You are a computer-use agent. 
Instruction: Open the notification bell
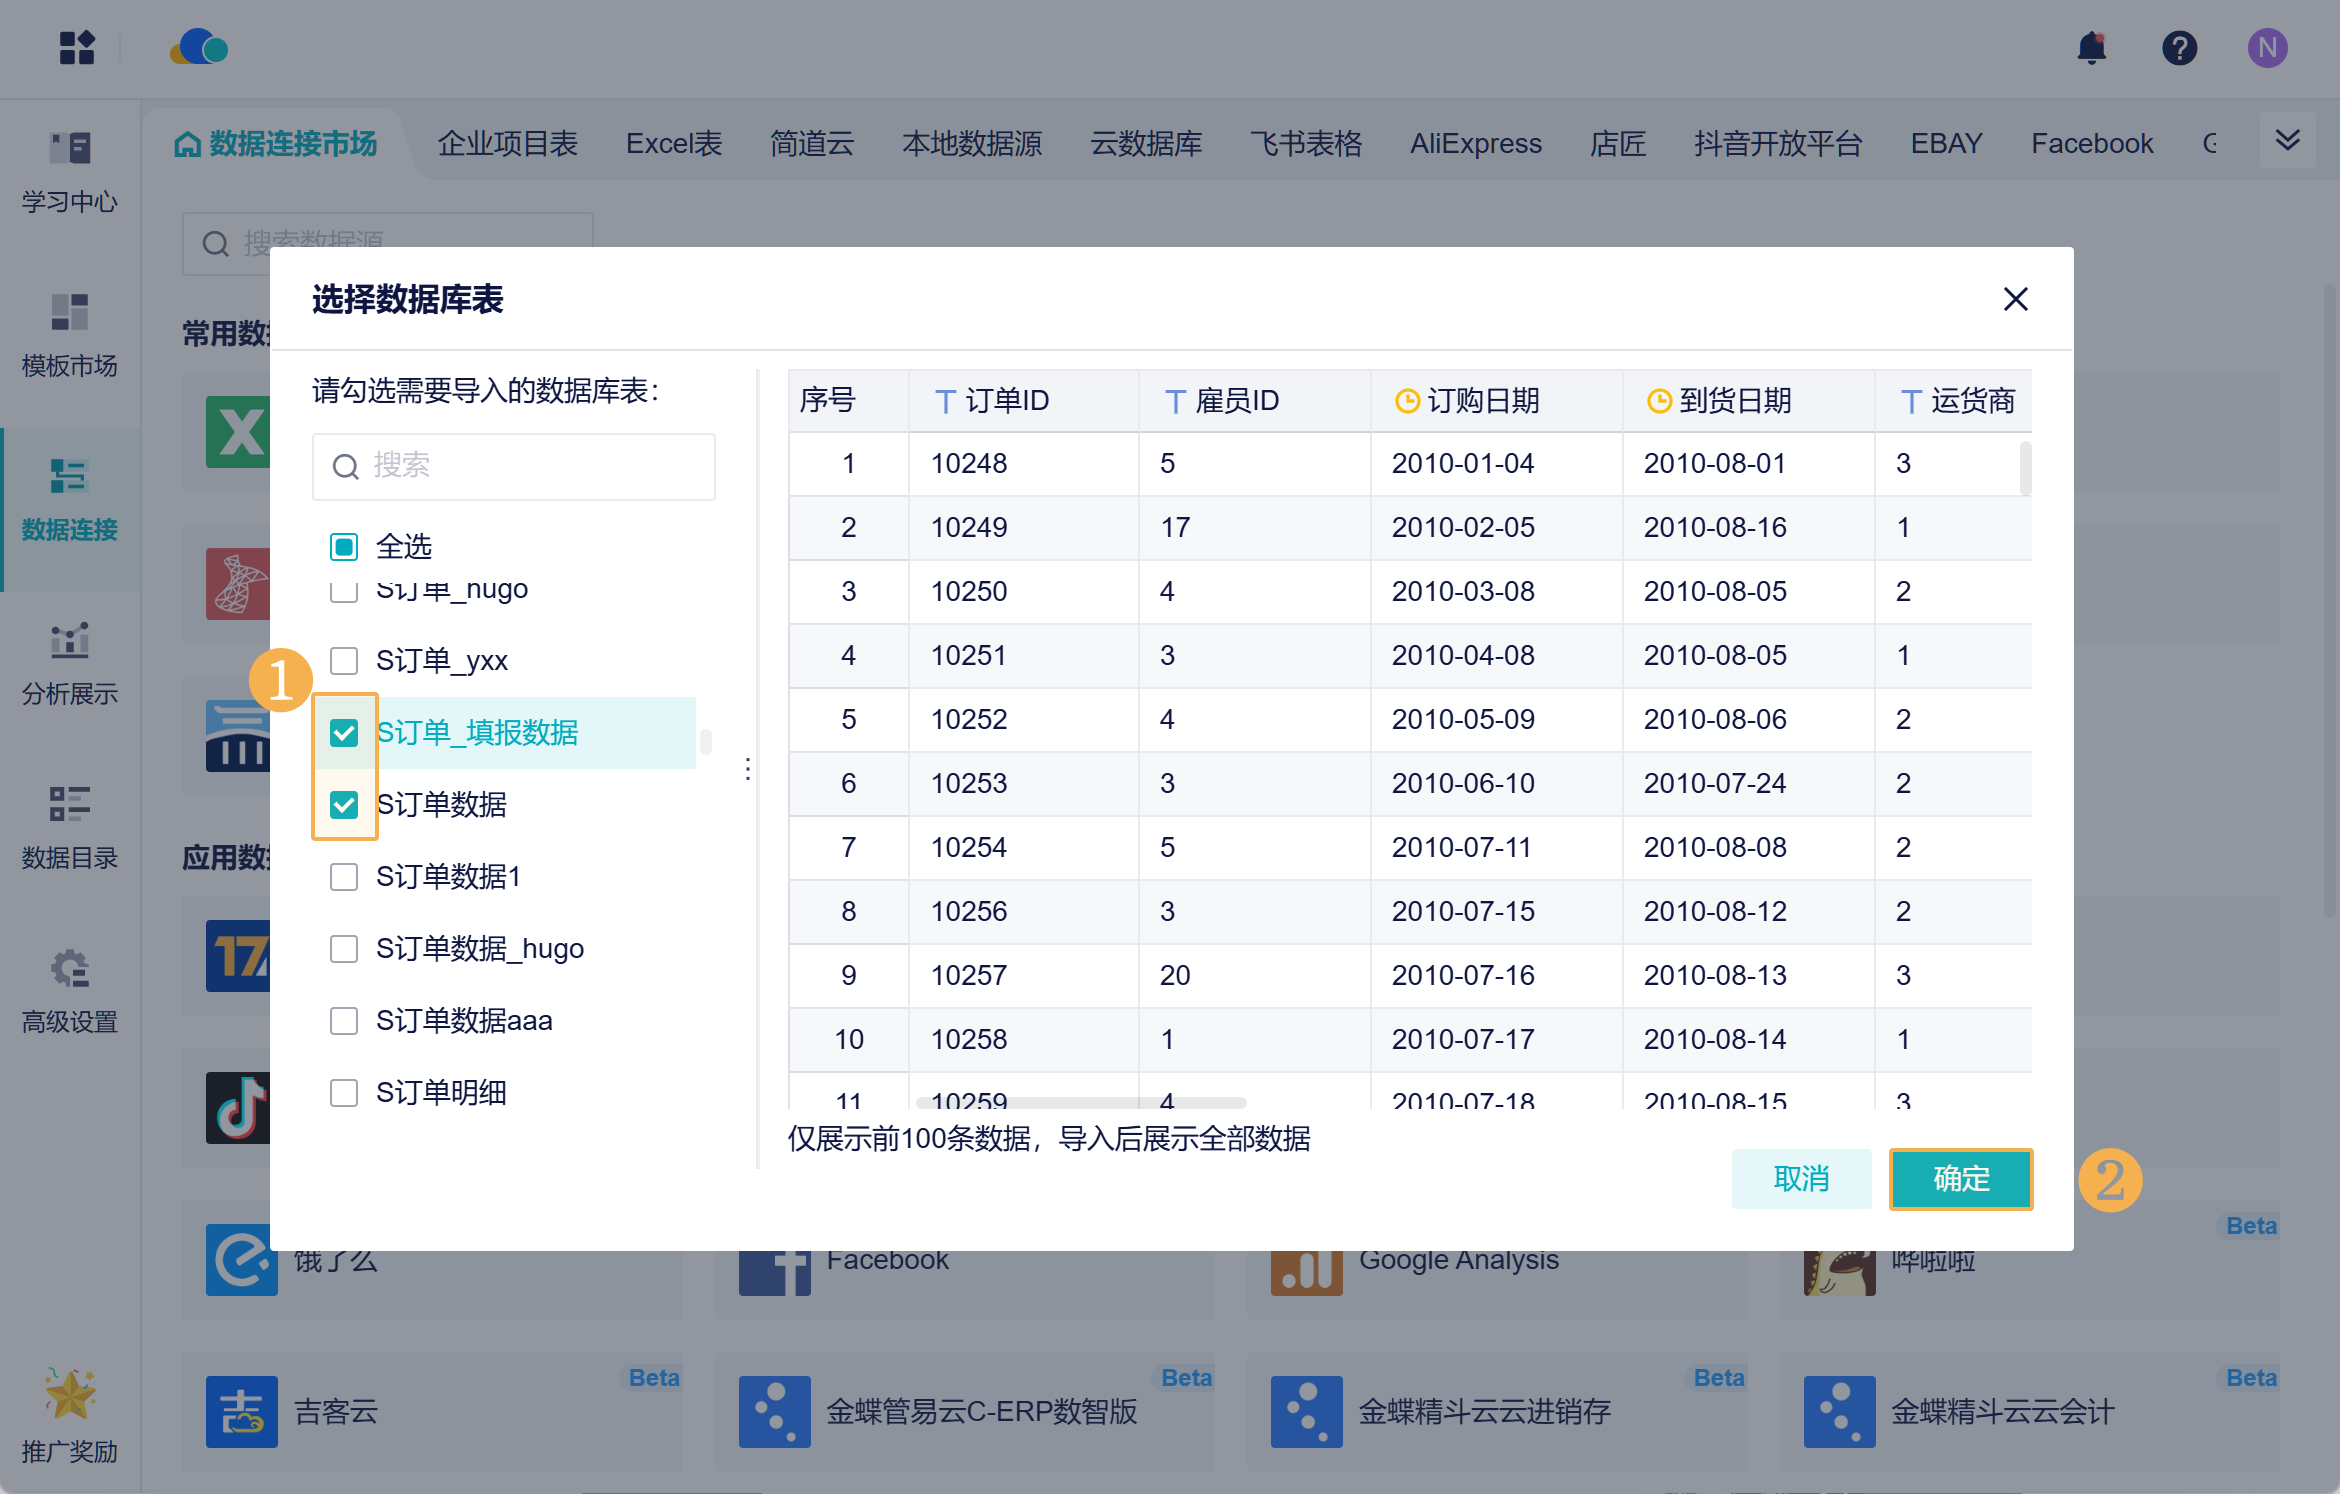point(2091,47)
